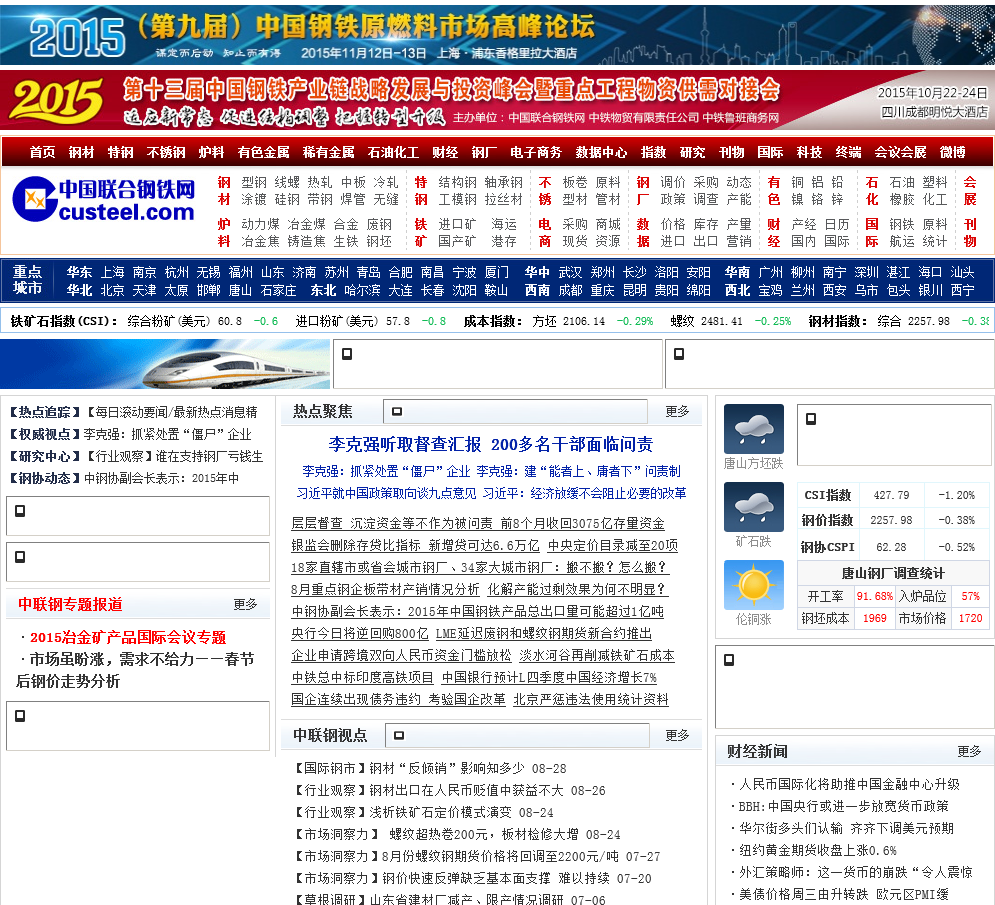Open 唐山钢厂调查统计 heading
Image resolution: width=995 pixels, height=905 pixels.
(893, 574)
